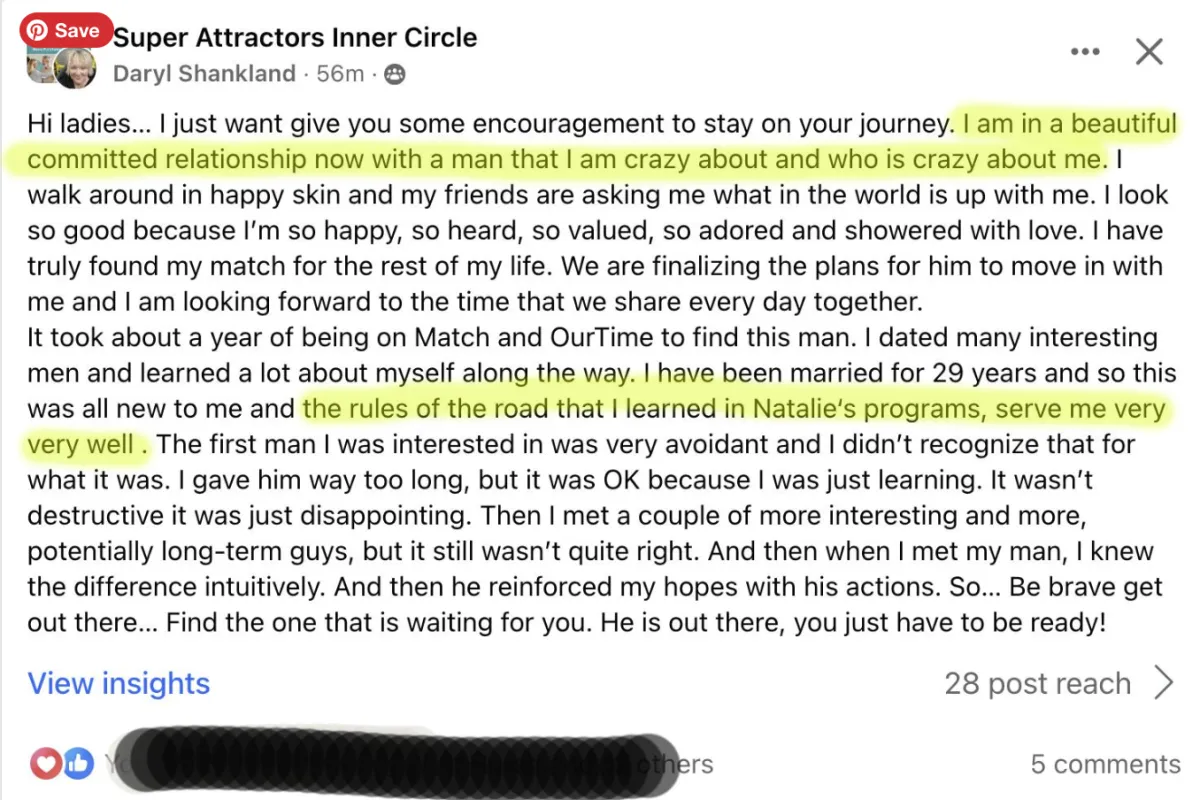The width and height of the screenshot is (1200, 800).
Task: Click Daryl Shankland's profile picture
Action: click(x=75, y=68)
